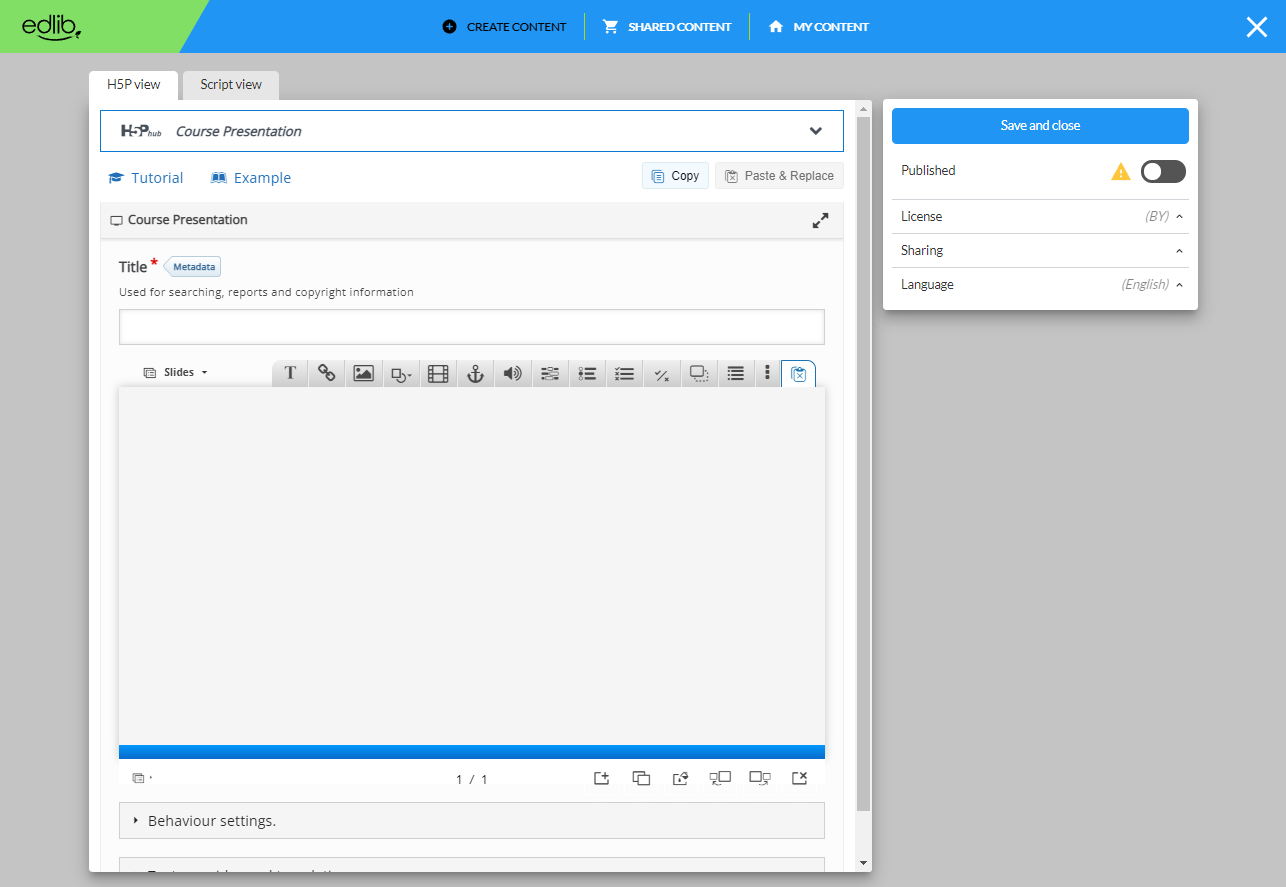Move the slide right in order
Image resolution: width=1286 pixels, height=887 pixels.
click(x=760, y=778)
